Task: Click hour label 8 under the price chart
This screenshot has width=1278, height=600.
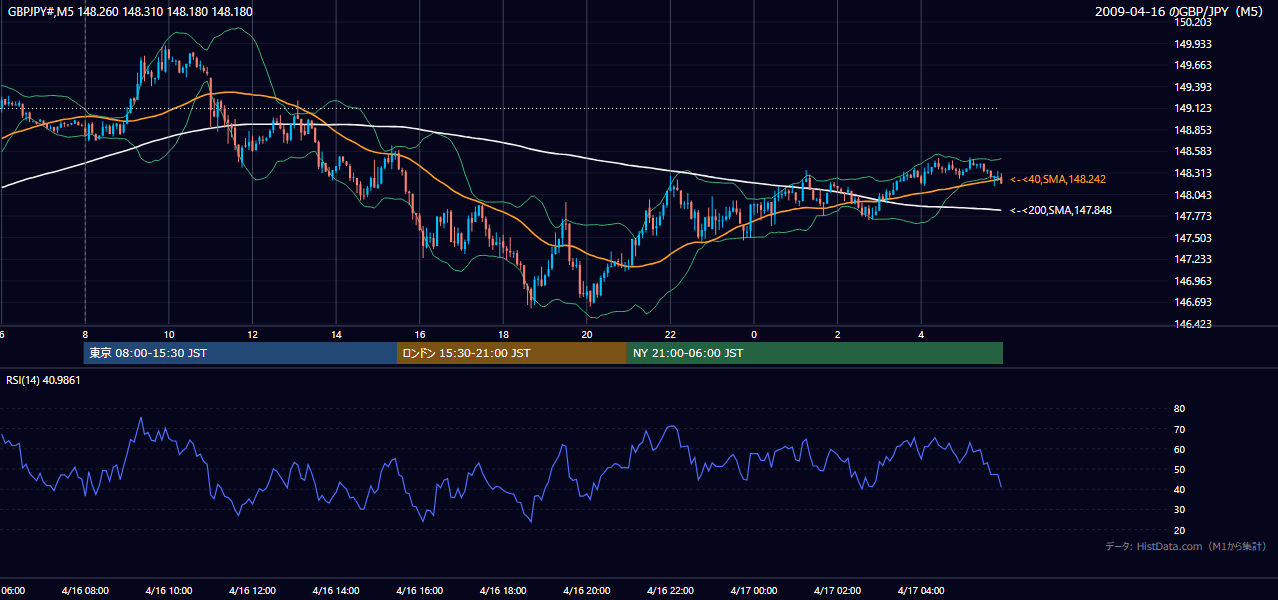Action: (85, 334)
